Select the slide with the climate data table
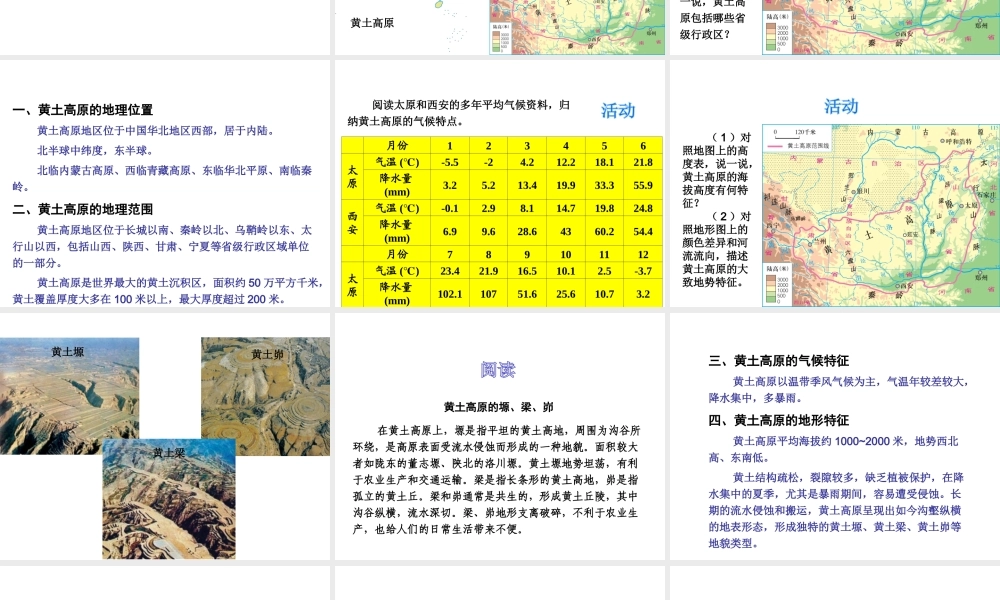This screenshot has width=1000, height=600. pyautogui.click(x=500, y=184)
